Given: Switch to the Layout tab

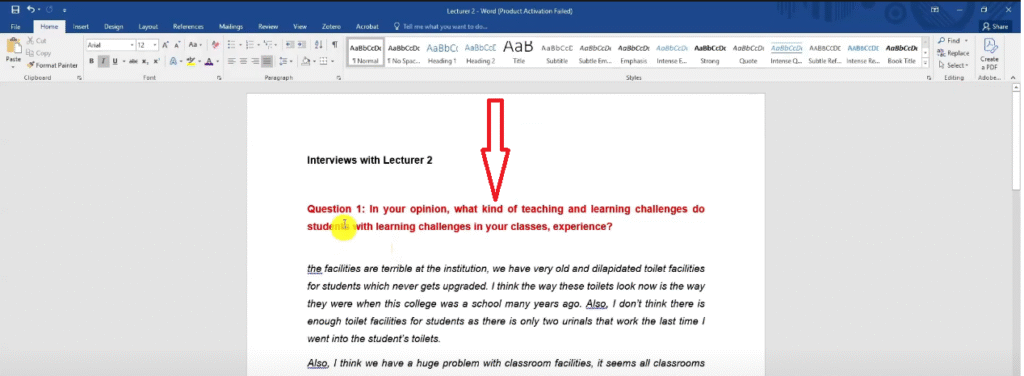Looking at the screenshot, I should (x=148, y=27).
